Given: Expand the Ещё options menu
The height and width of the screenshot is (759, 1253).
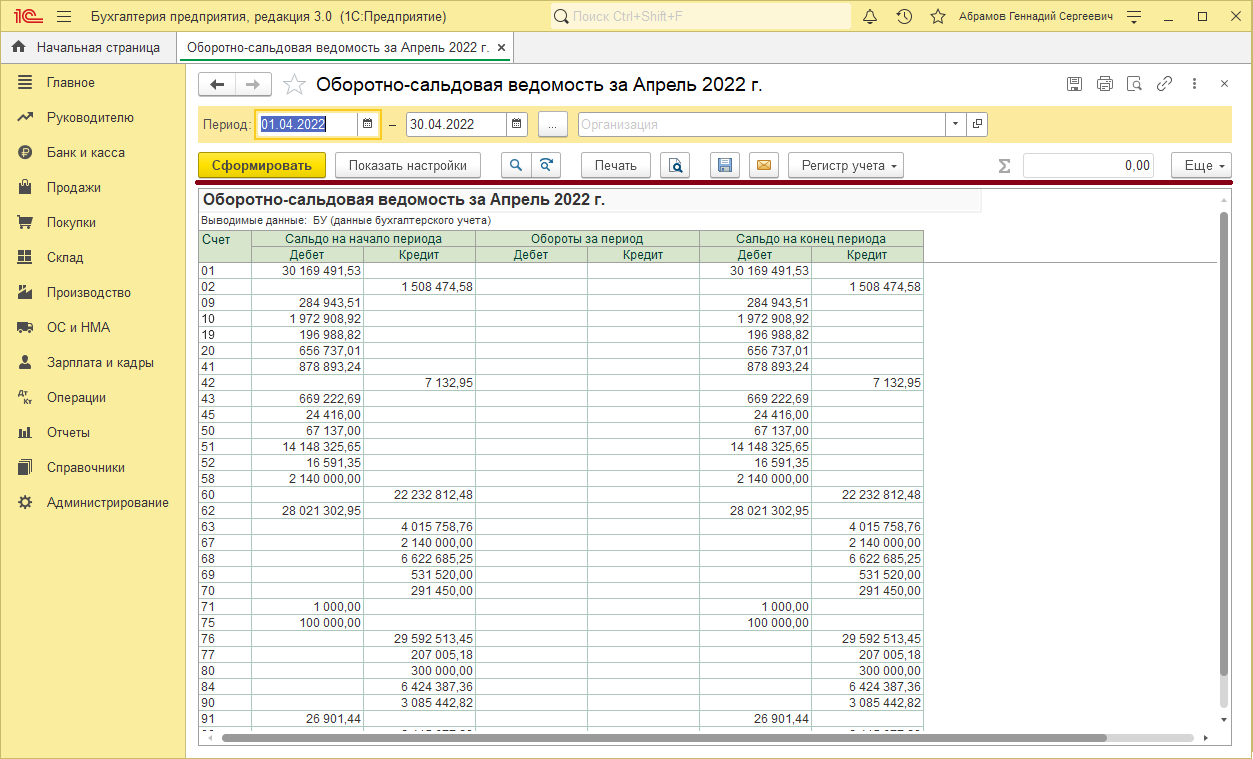Looking at the screenshot, I should 1200,165.
